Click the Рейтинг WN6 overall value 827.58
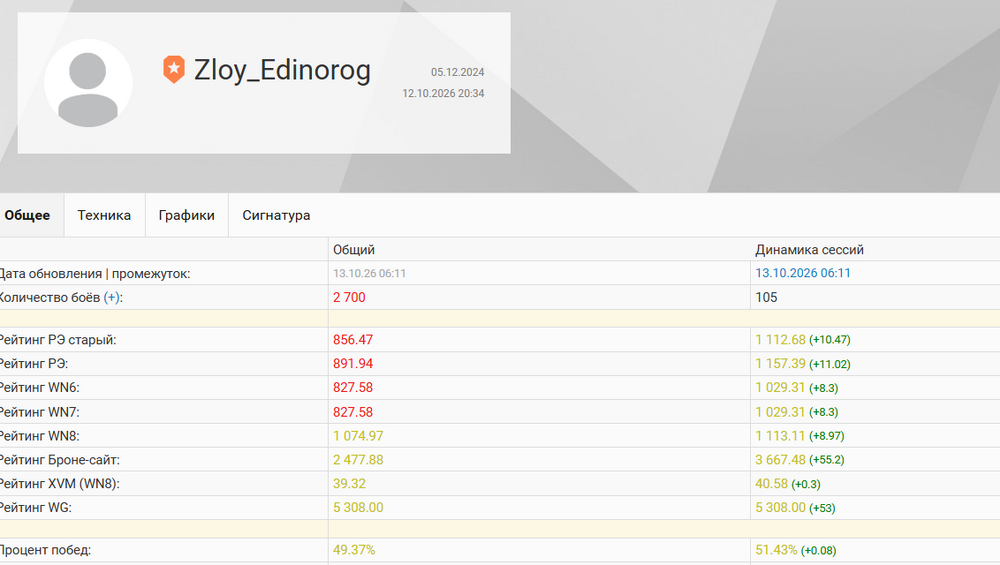Viewport: 1000px width, 565px height. 353,388
